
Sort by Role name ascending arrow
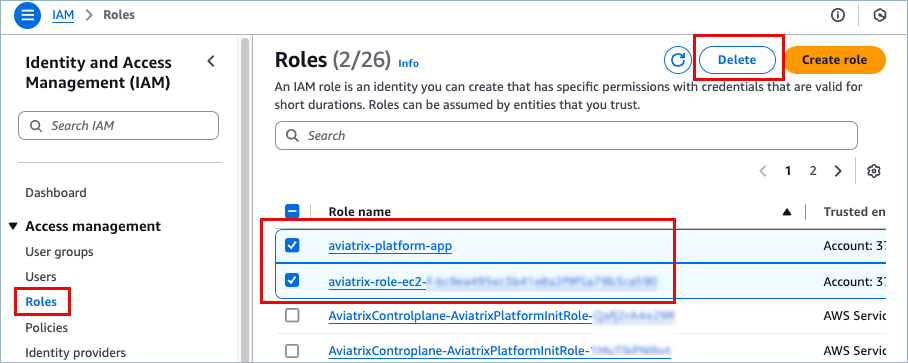pyautogui.click(x=786, y=212)
